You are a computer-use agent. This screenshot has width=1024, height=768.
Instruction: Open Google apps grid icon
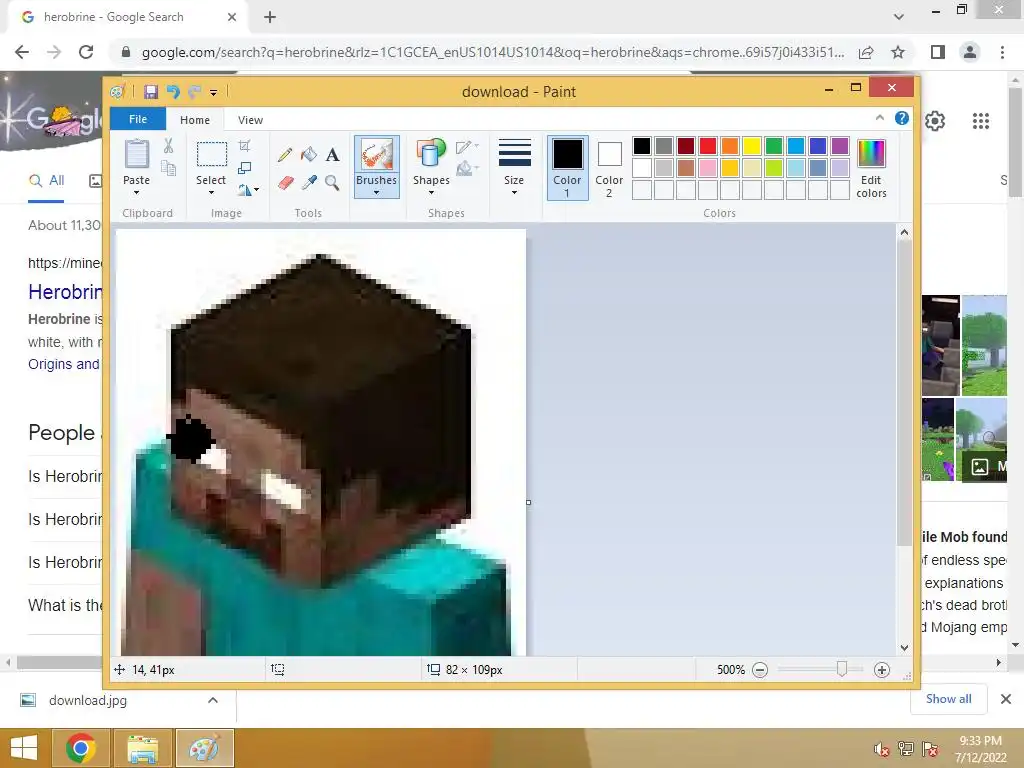coord(981,121)
